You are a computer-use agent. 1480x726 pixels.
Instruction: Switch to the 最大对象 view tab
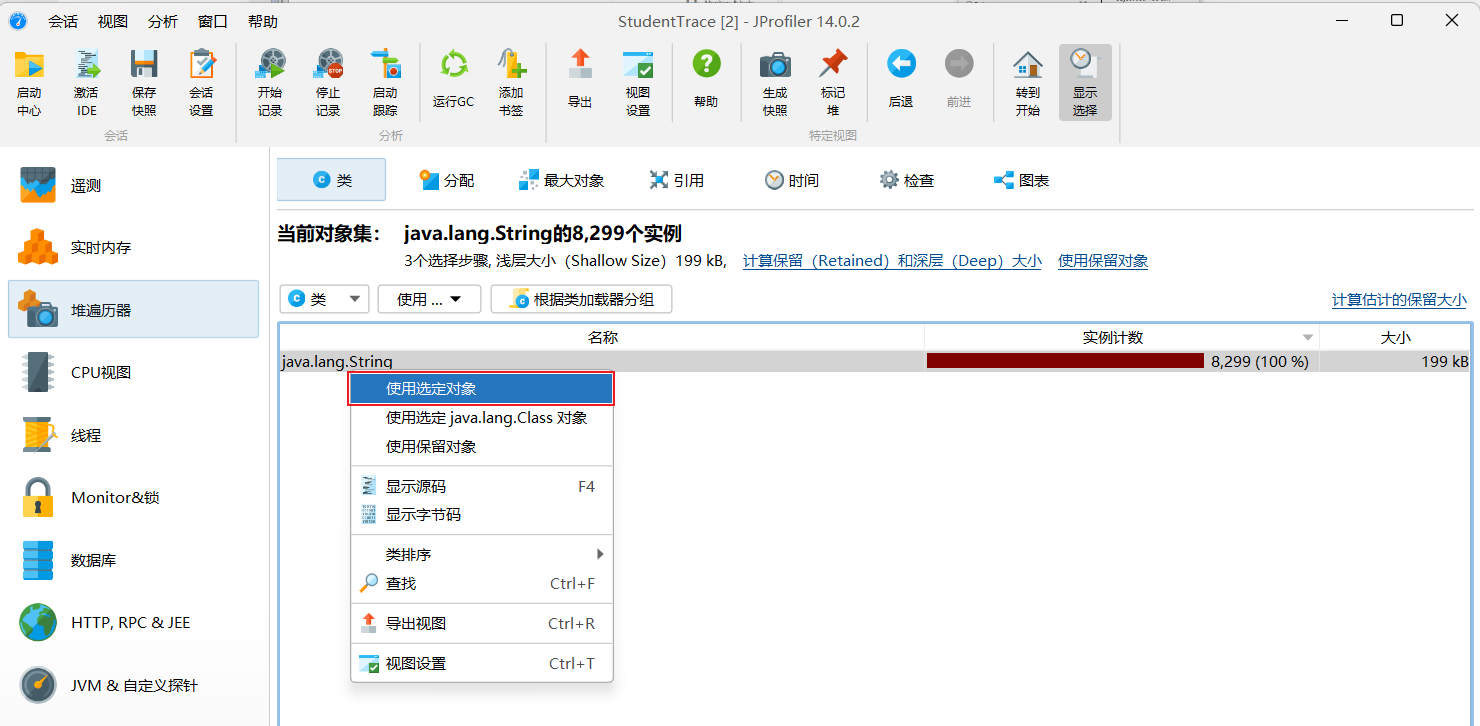(x=561, y=180)
